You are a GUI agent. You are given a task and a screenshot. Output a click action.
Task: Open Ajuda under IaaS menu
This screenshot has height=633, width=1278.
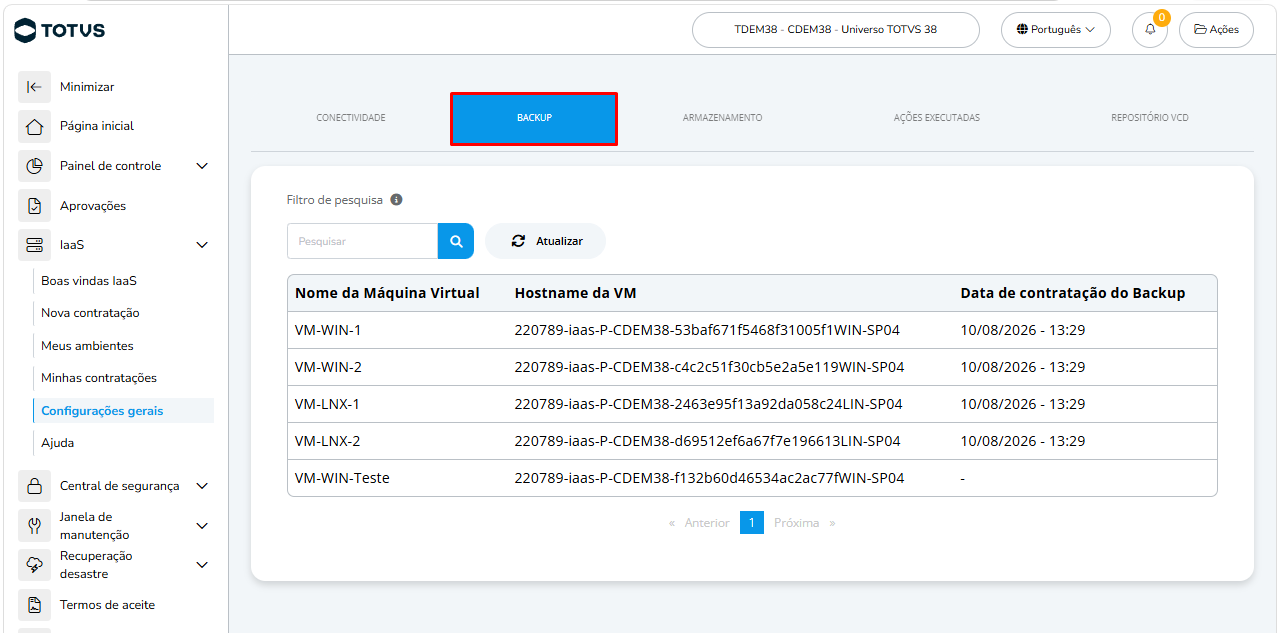(x=57, y=443)
